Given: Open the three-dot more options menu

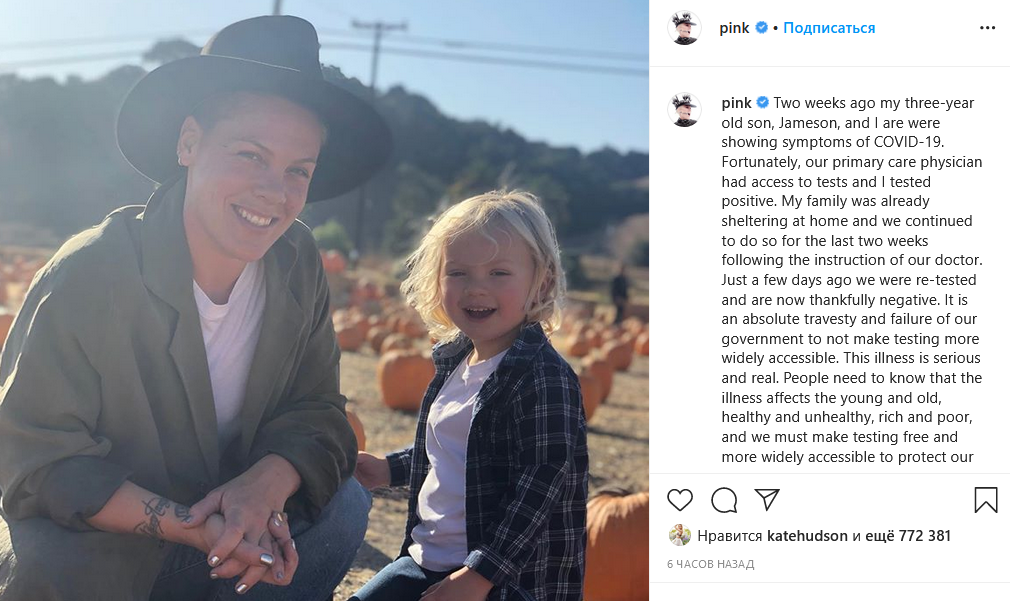Looking at the screenshot, I should (x=987, y=28).
